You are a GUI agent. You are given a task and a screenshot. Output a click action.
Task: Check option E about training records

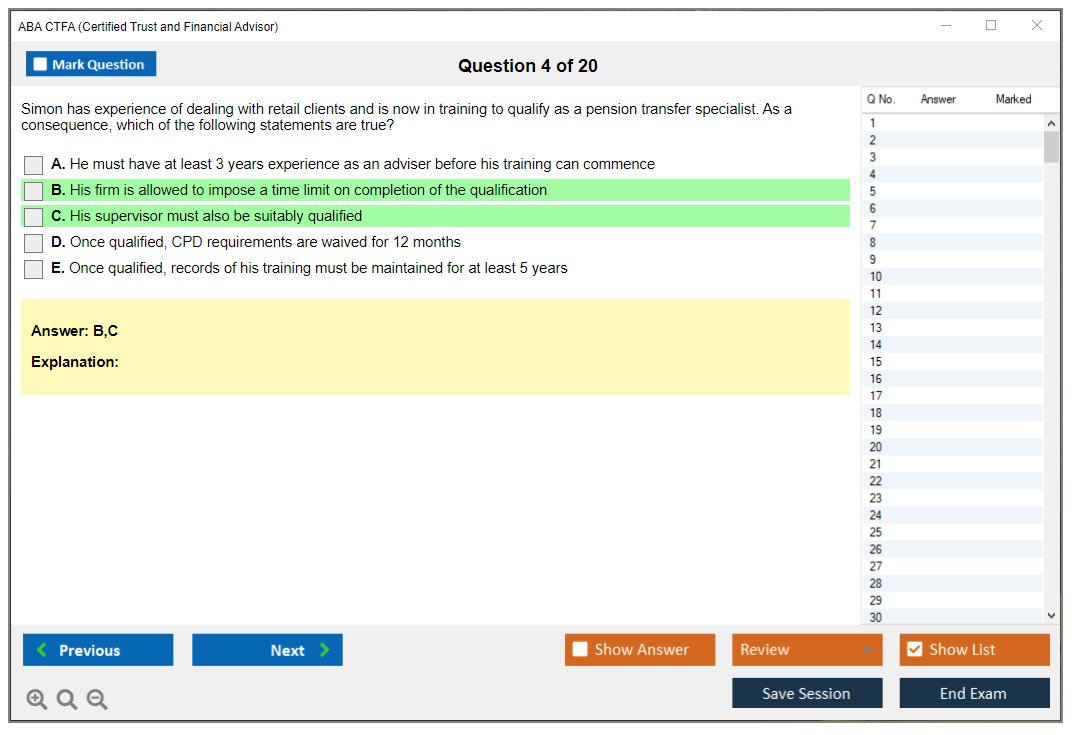(x=34, y=269)
